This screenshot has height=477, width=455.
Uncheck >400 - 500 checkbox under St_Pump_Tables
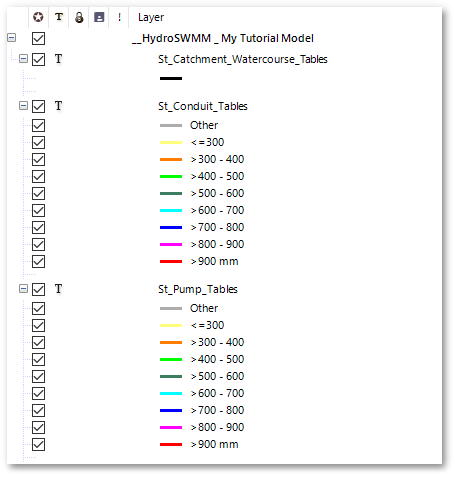point(38,360)
